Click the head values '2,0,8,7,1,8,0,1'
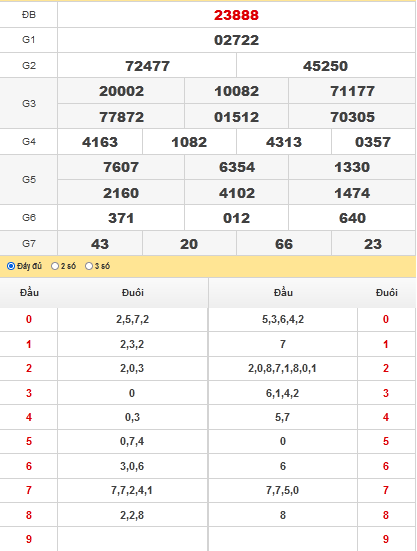 [282, 368]
